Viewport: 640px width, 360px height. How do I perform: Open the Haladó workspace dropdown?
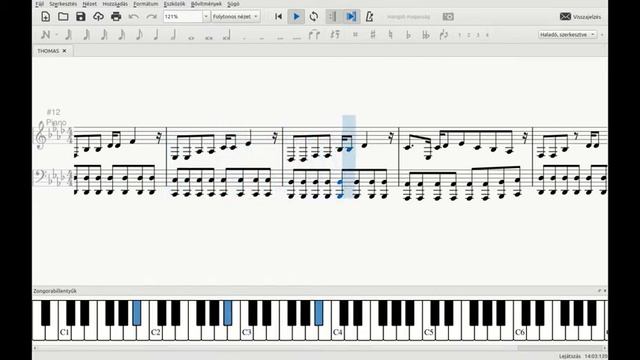pos(567,35)
